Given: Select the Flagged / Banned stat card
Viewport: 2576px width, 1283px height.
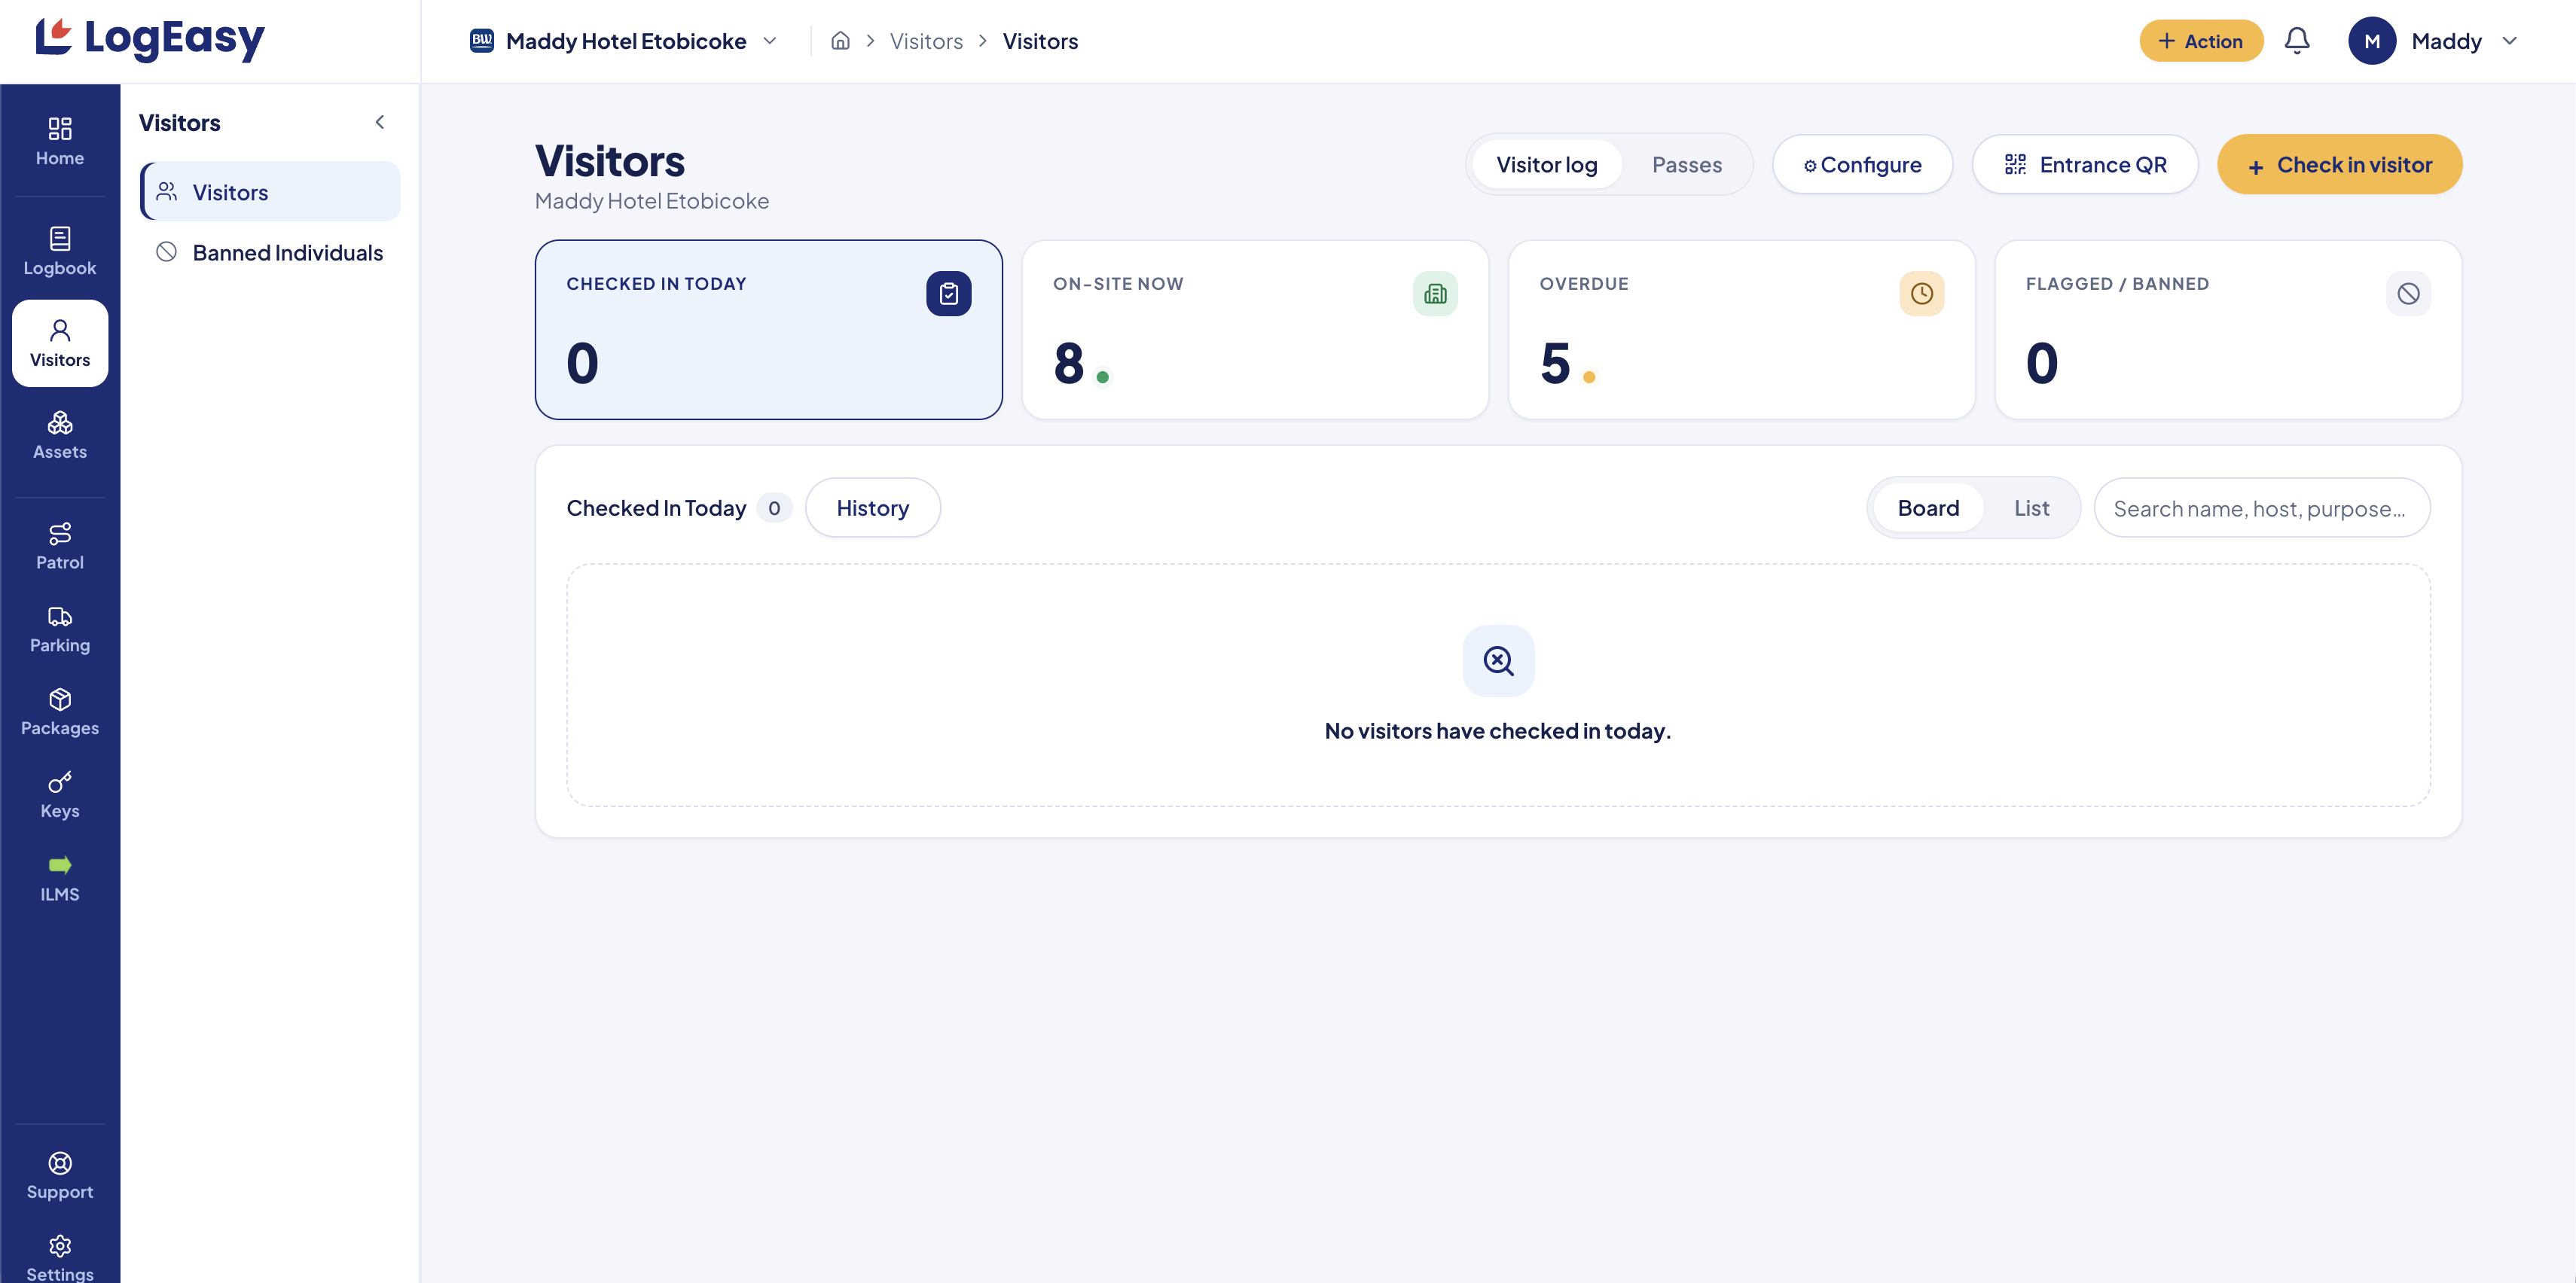Looking at the screenshot, I should coord(2227,330).
